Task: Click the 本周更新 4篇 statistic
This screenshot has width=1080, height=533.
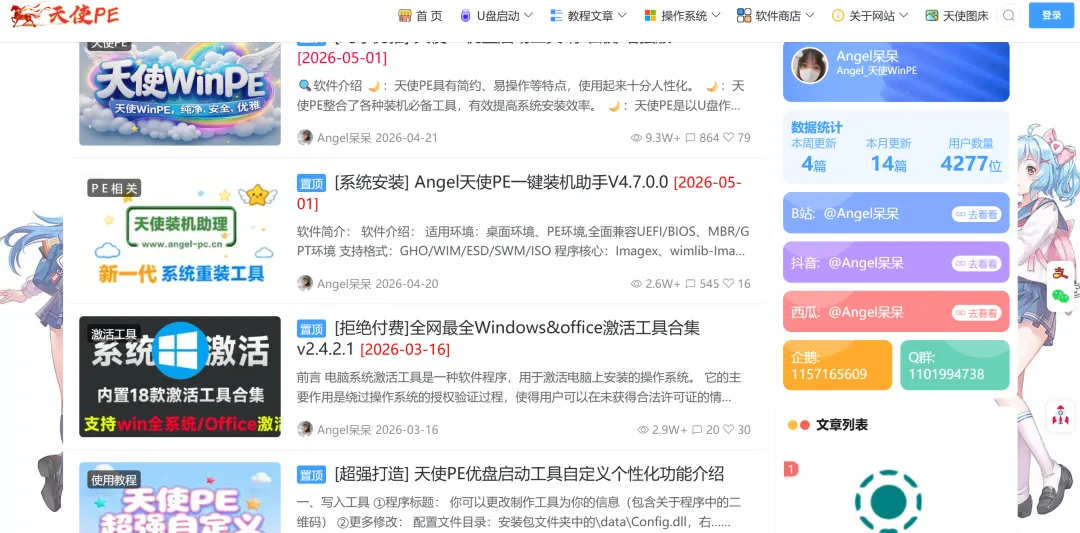Action: pos(813,155)
